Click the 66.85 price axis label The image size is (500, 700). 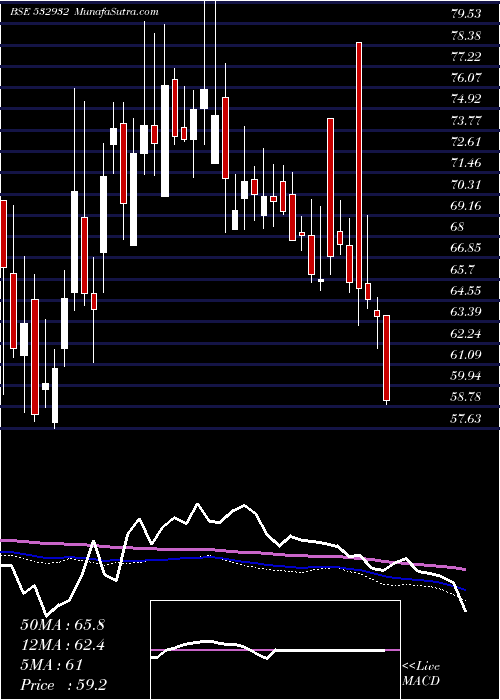tap(466, 248)
